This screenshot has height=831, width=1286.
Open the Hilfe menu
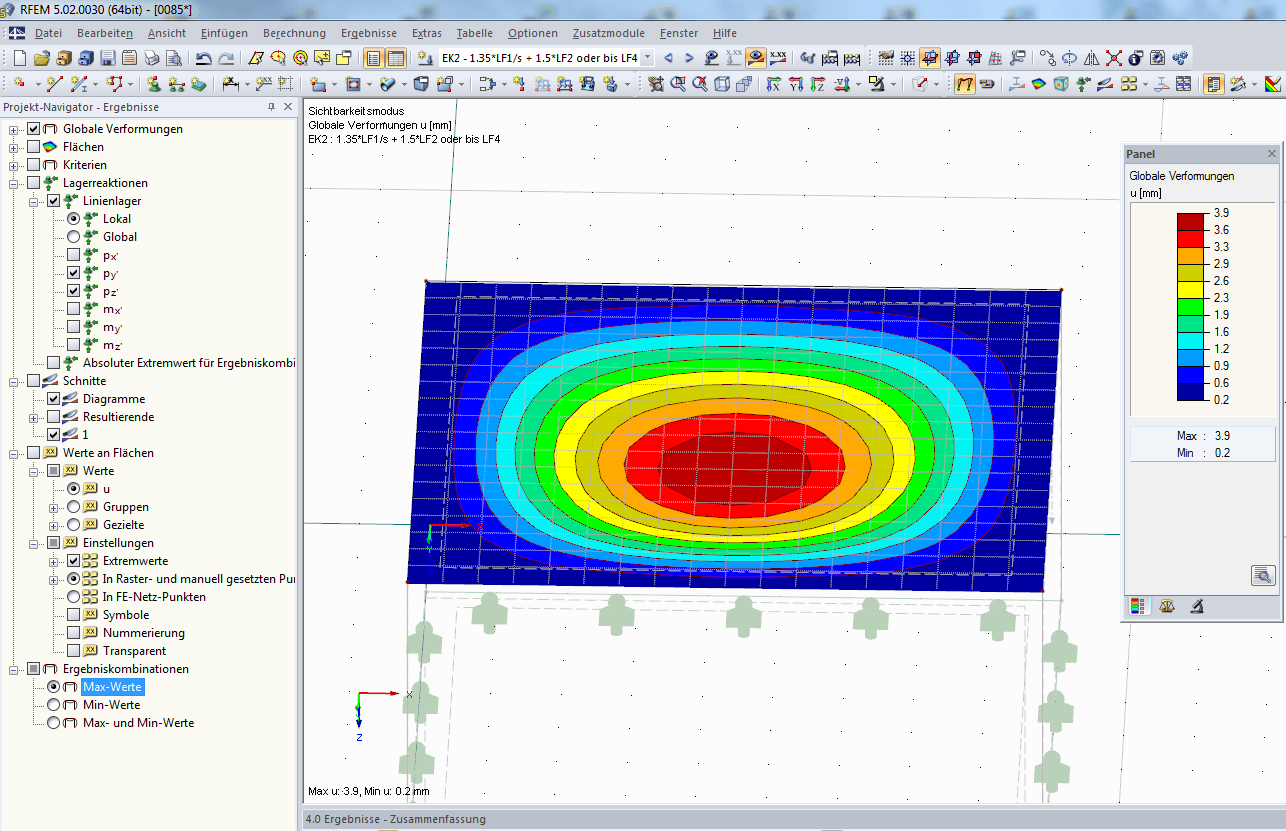coord(725,33)
